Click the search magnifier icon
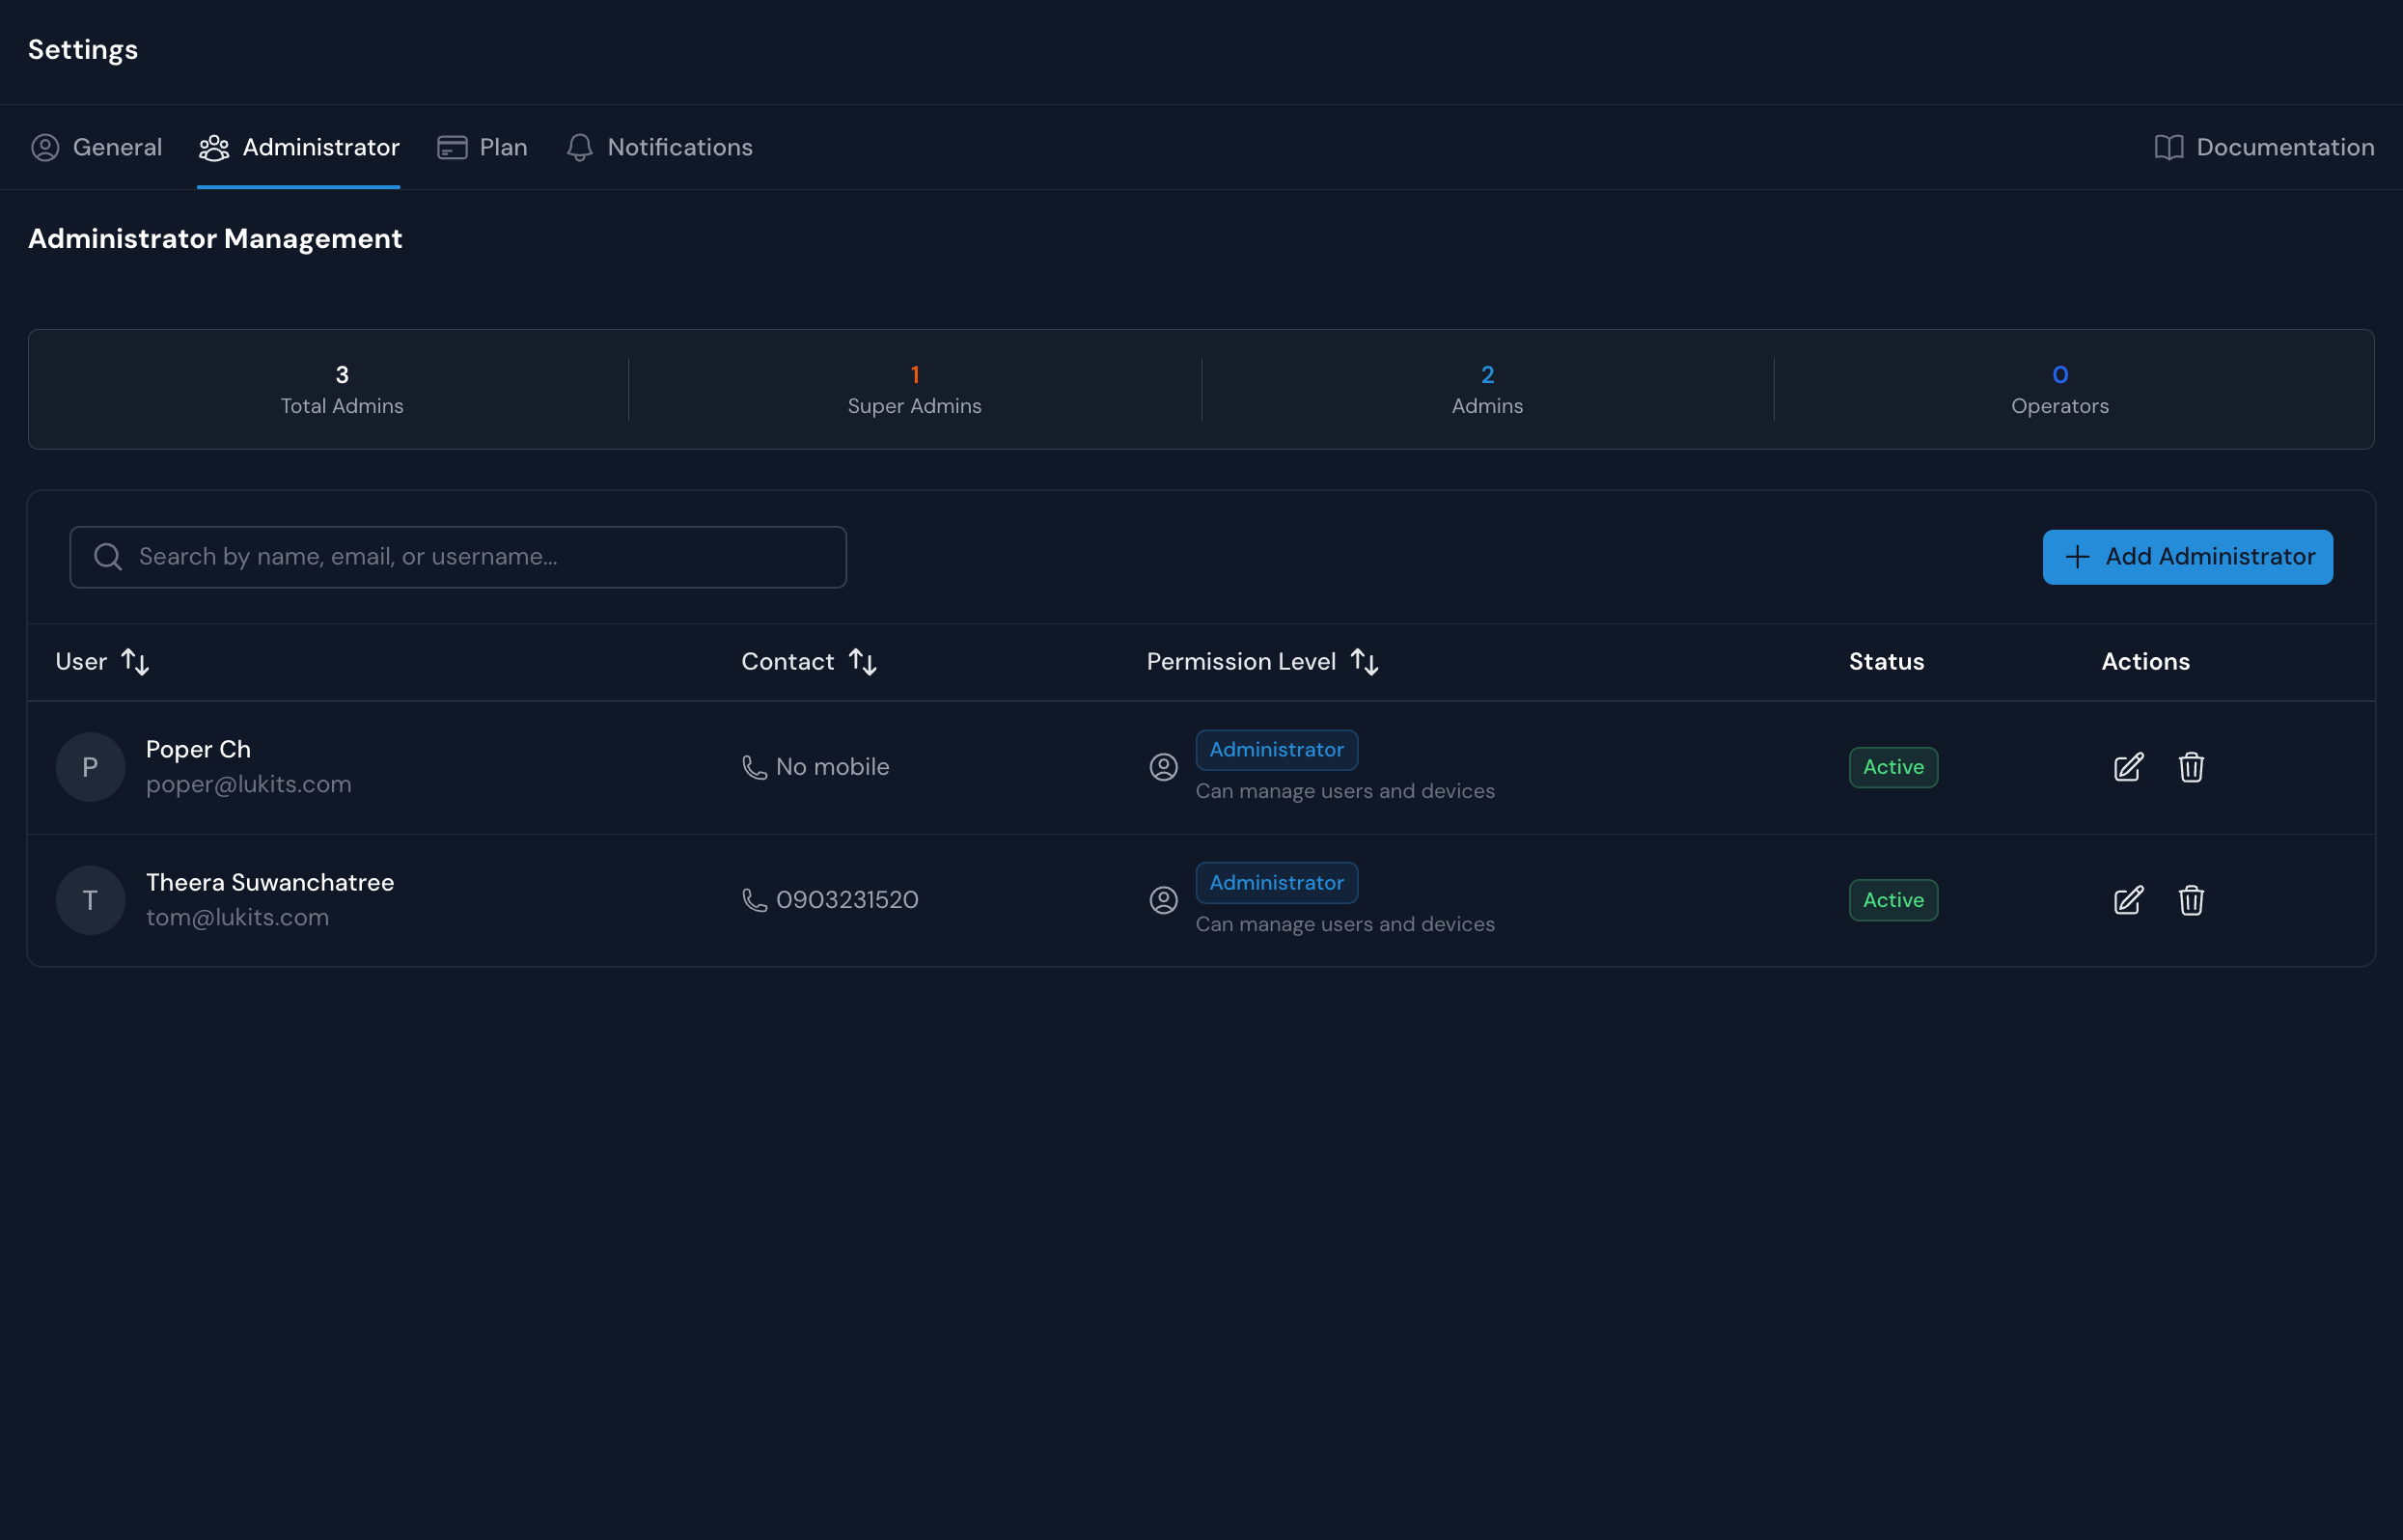 pos(107,557)
